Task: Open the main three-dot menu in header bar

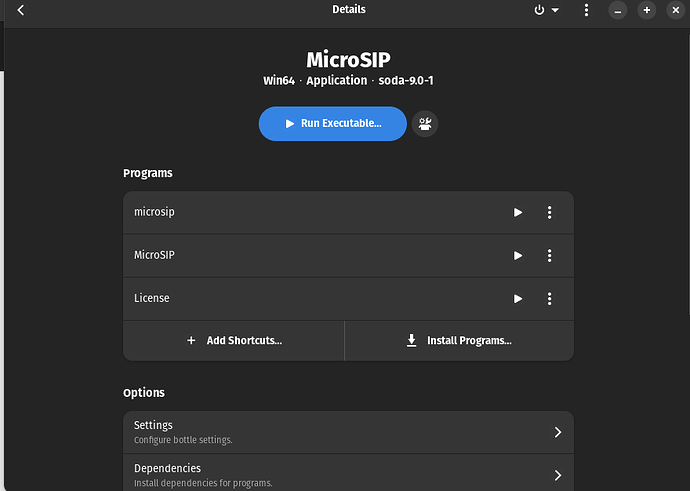Action: [586, 10]
